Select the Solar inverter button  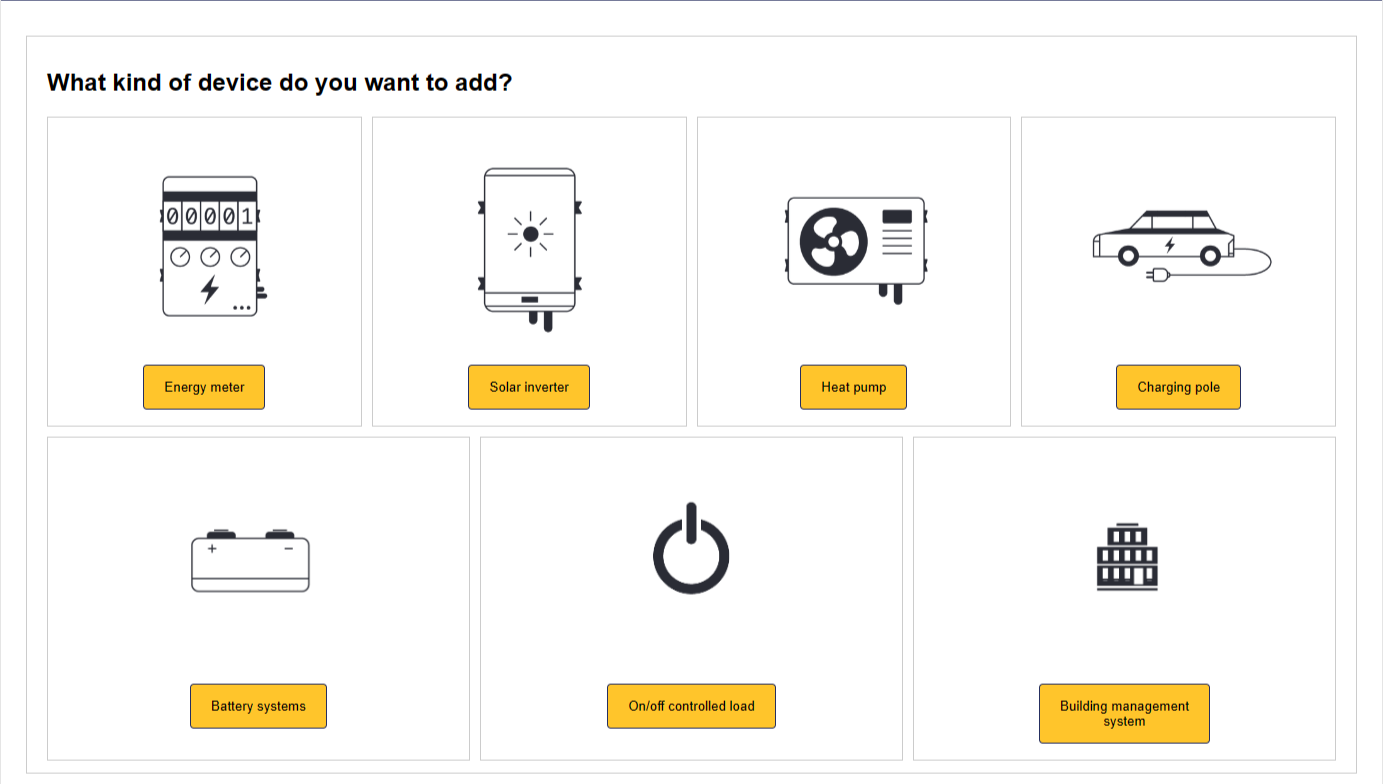[529, 387]
